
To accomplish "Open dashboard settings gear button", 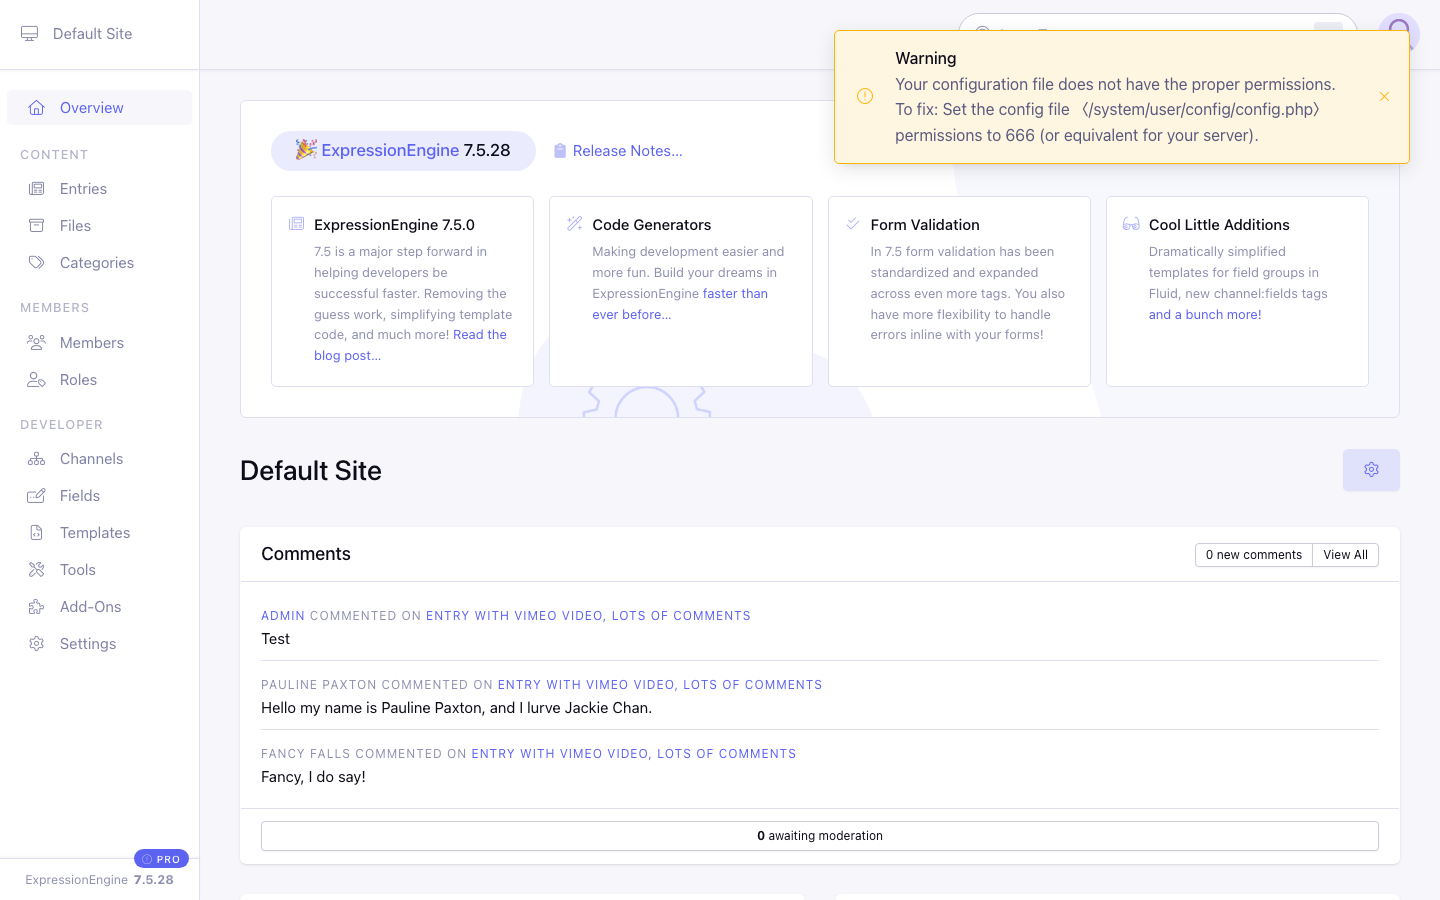I will point(1371,470).
